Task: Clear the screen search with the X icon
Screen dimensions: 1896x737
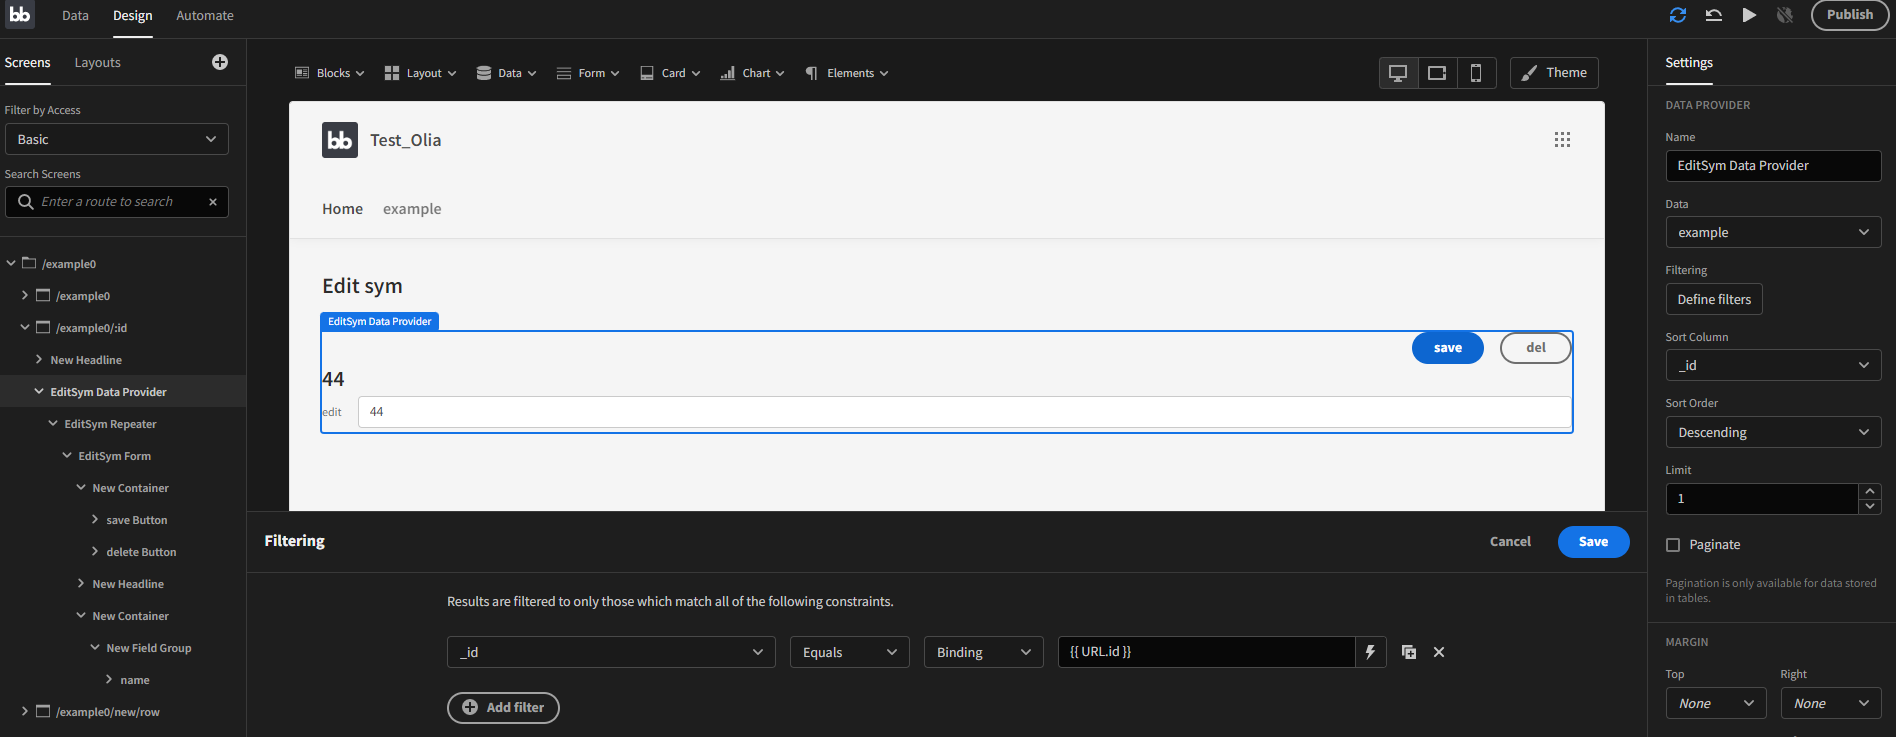Action: [x=213, y=202]
